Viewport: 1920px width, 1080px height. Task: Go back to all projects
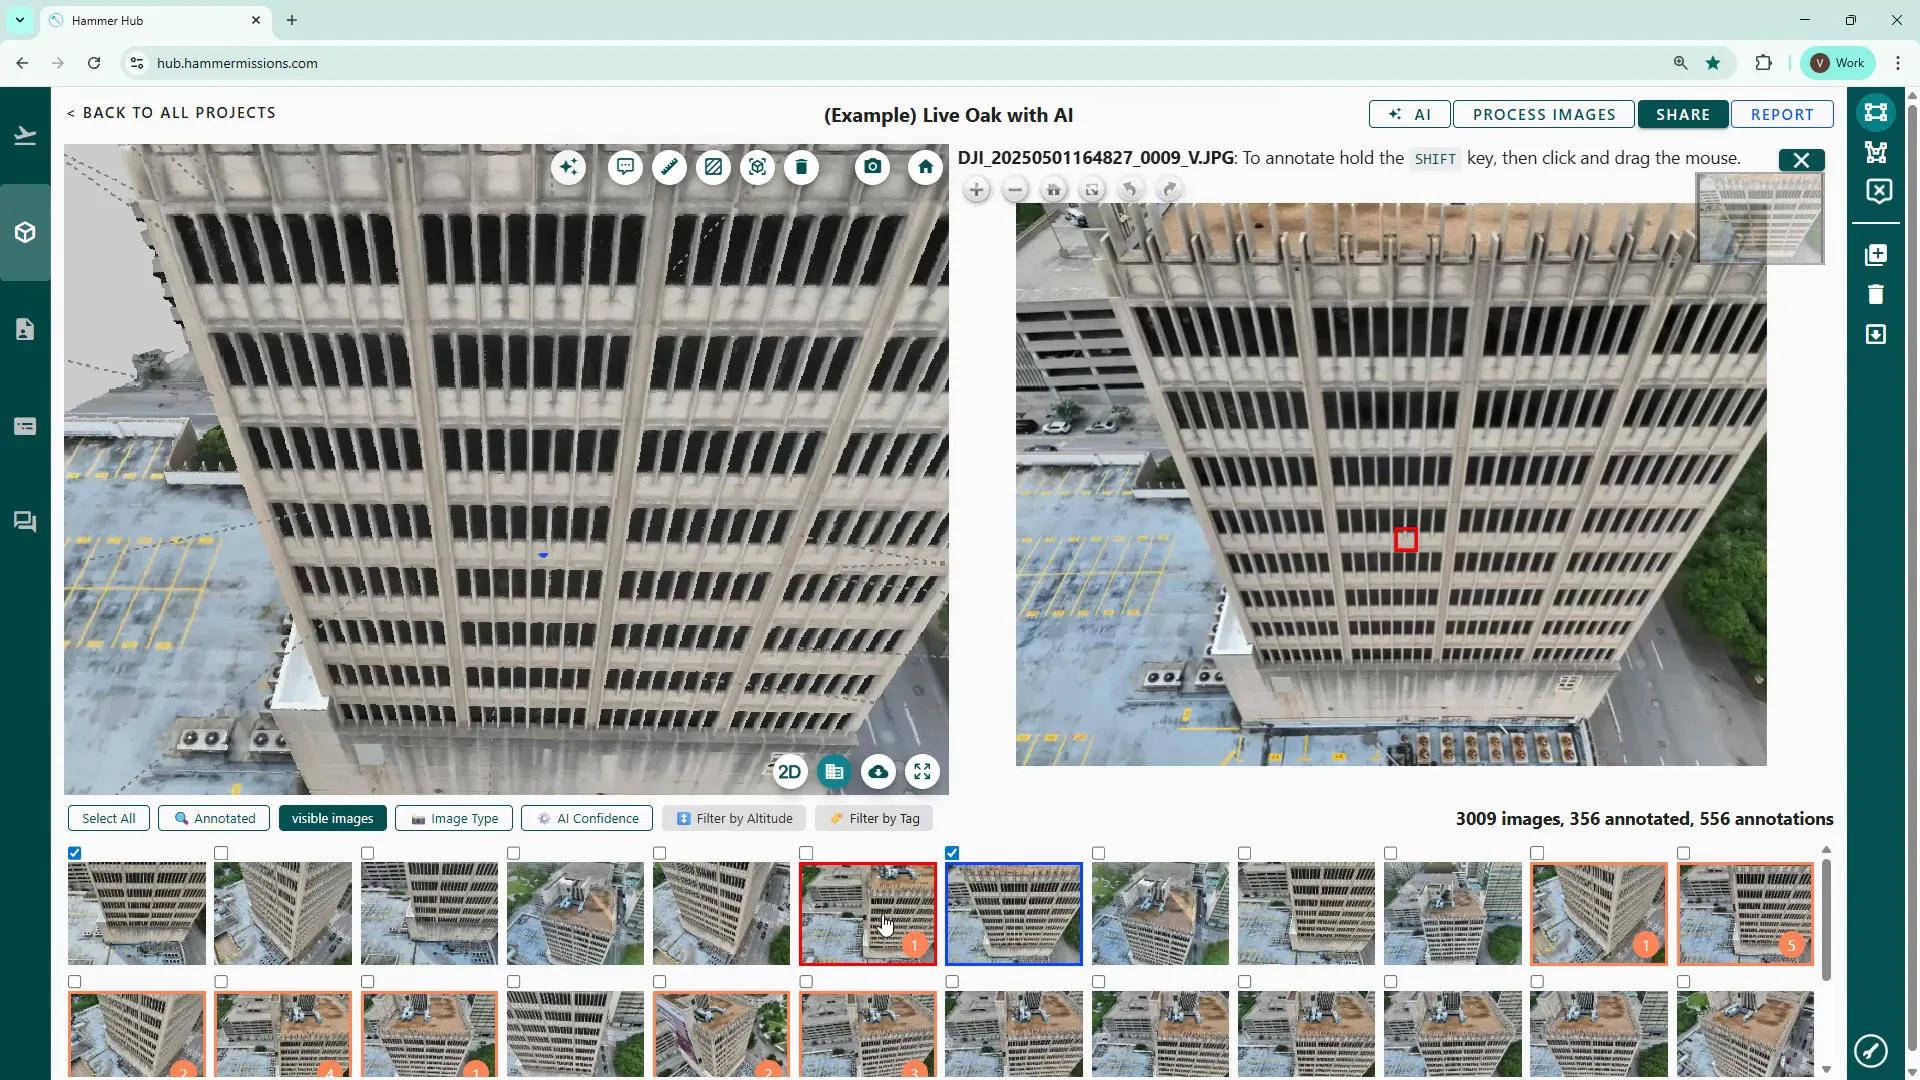point(171,113)
